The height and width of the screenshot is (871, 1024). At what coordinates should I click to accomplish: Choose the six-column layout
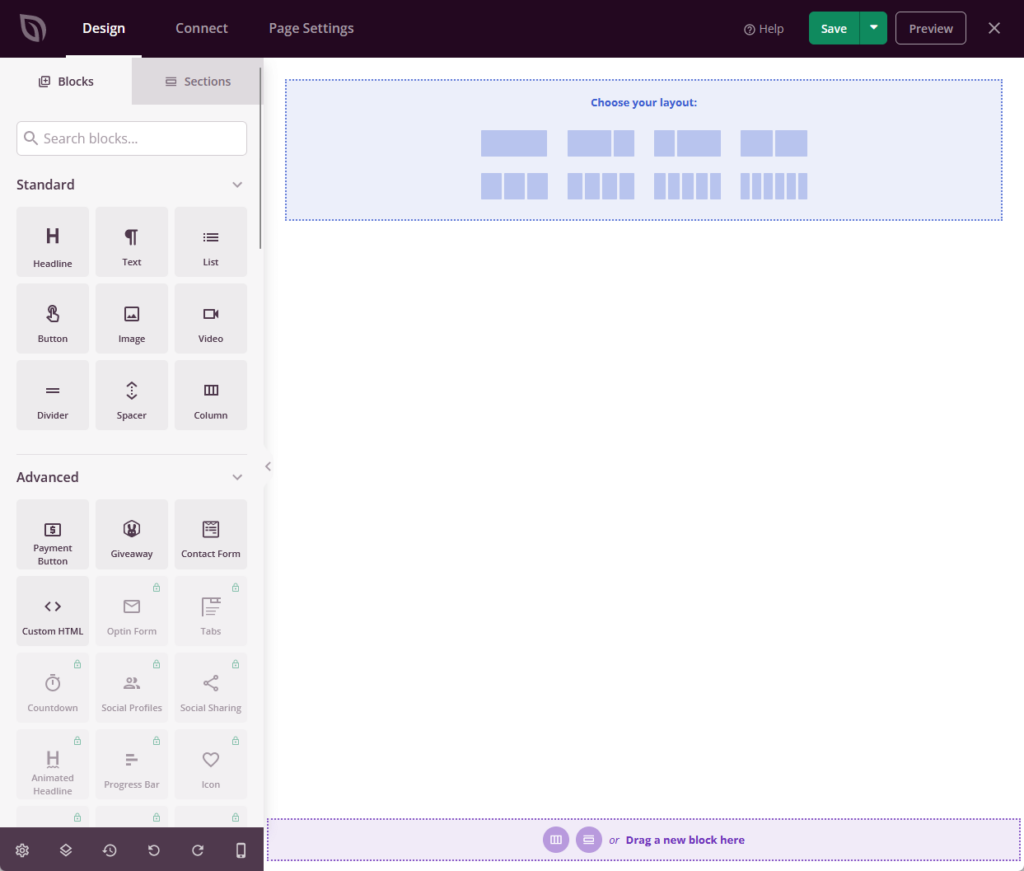click(x=774, y=186)
